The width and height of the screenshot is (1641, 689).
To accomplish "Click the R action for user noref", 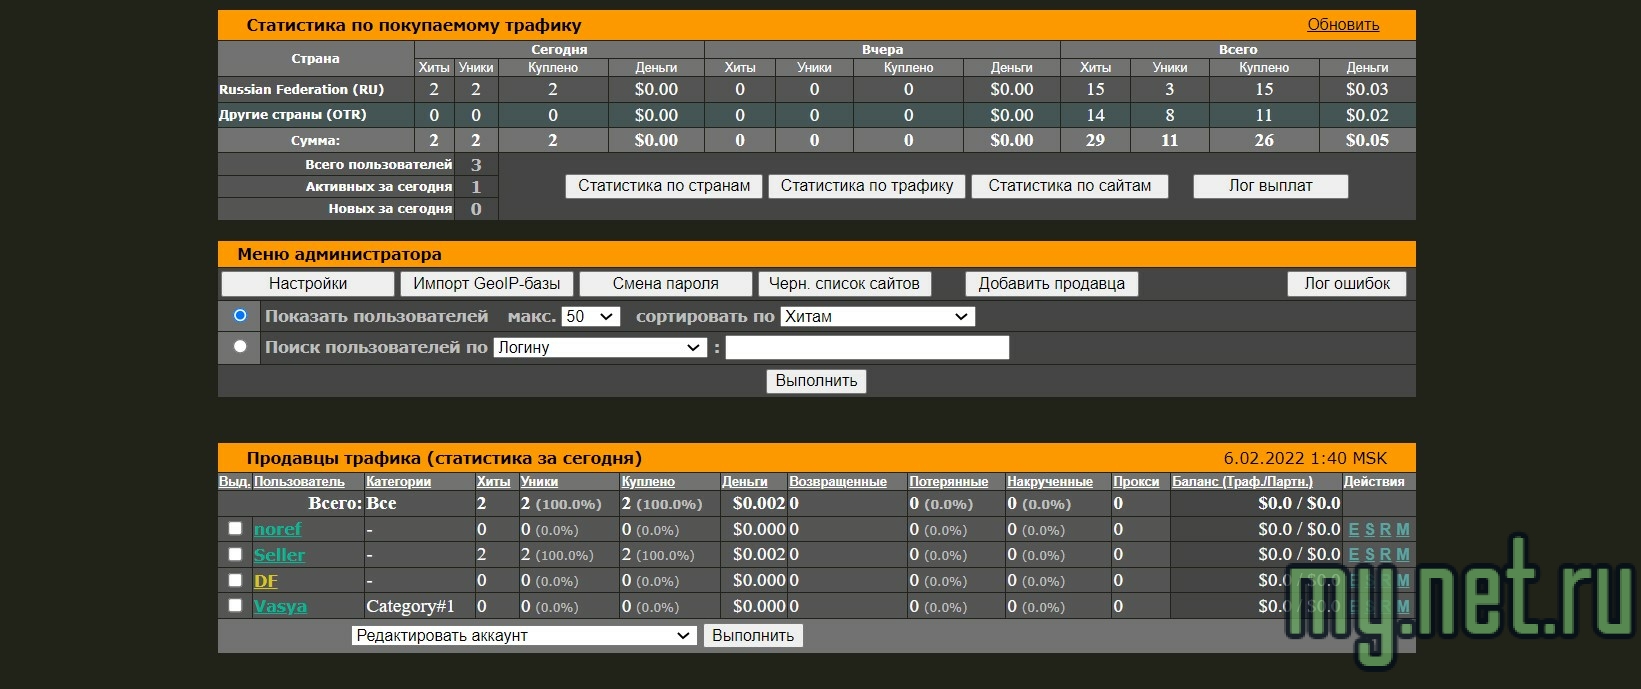I will (x=1386, y=530).
